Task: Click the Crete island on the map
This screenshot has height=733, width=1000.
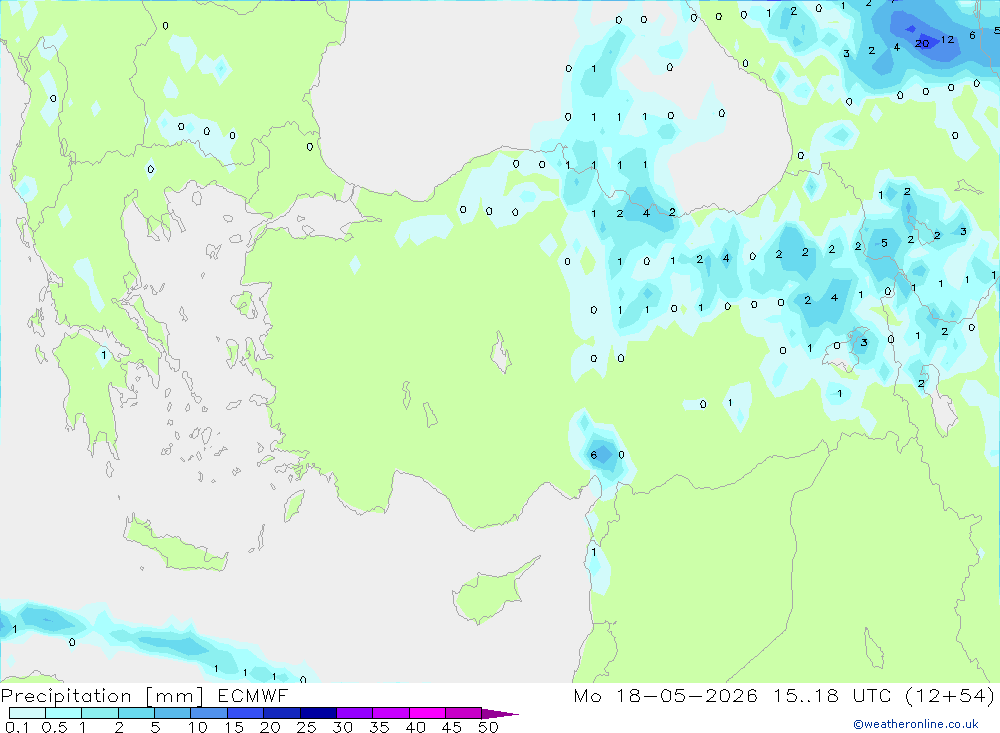Action: 175,544
